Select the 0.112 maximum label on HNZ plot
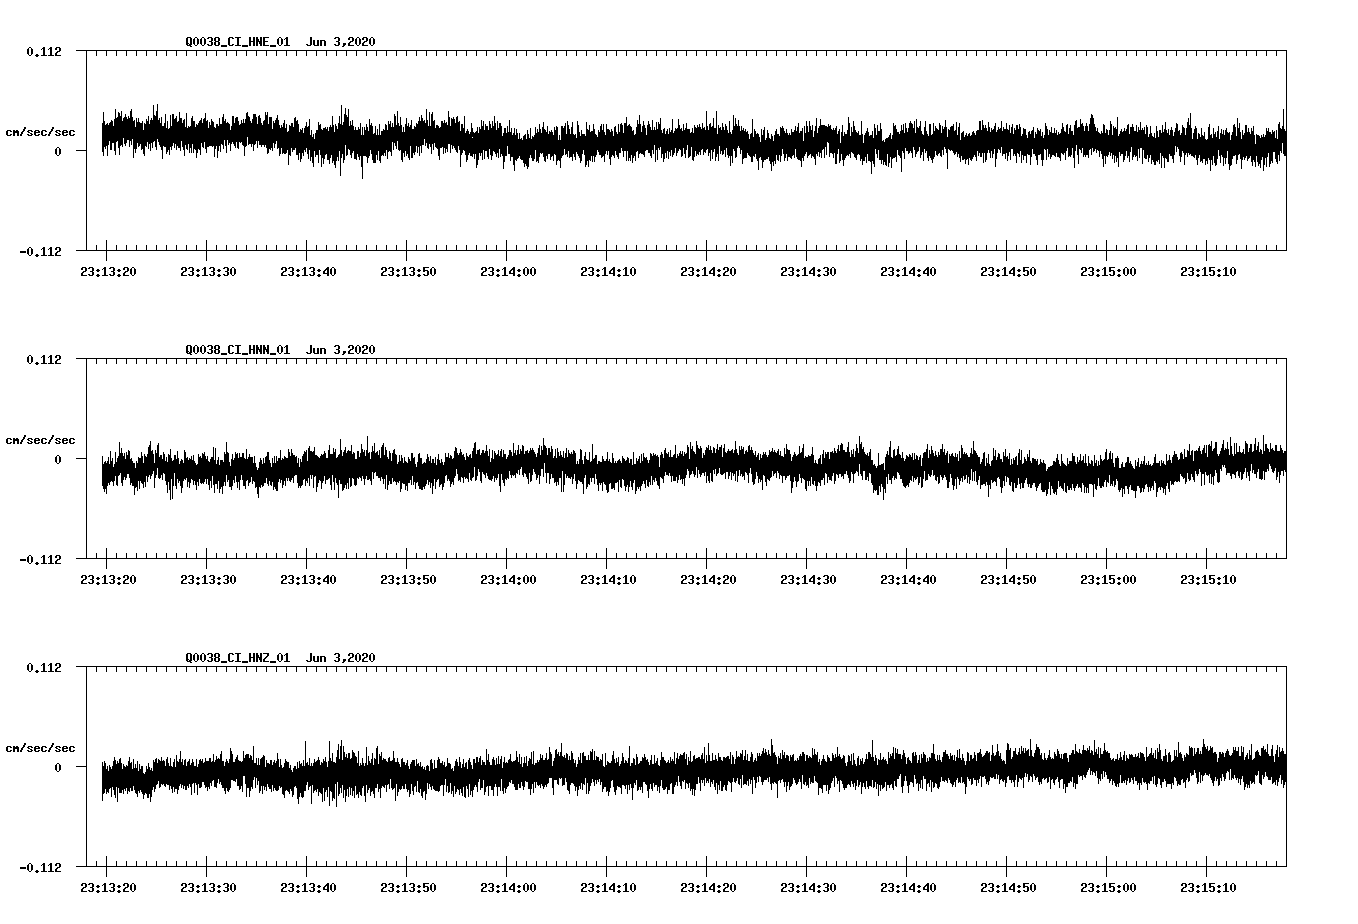 click(x=43, y=667)
